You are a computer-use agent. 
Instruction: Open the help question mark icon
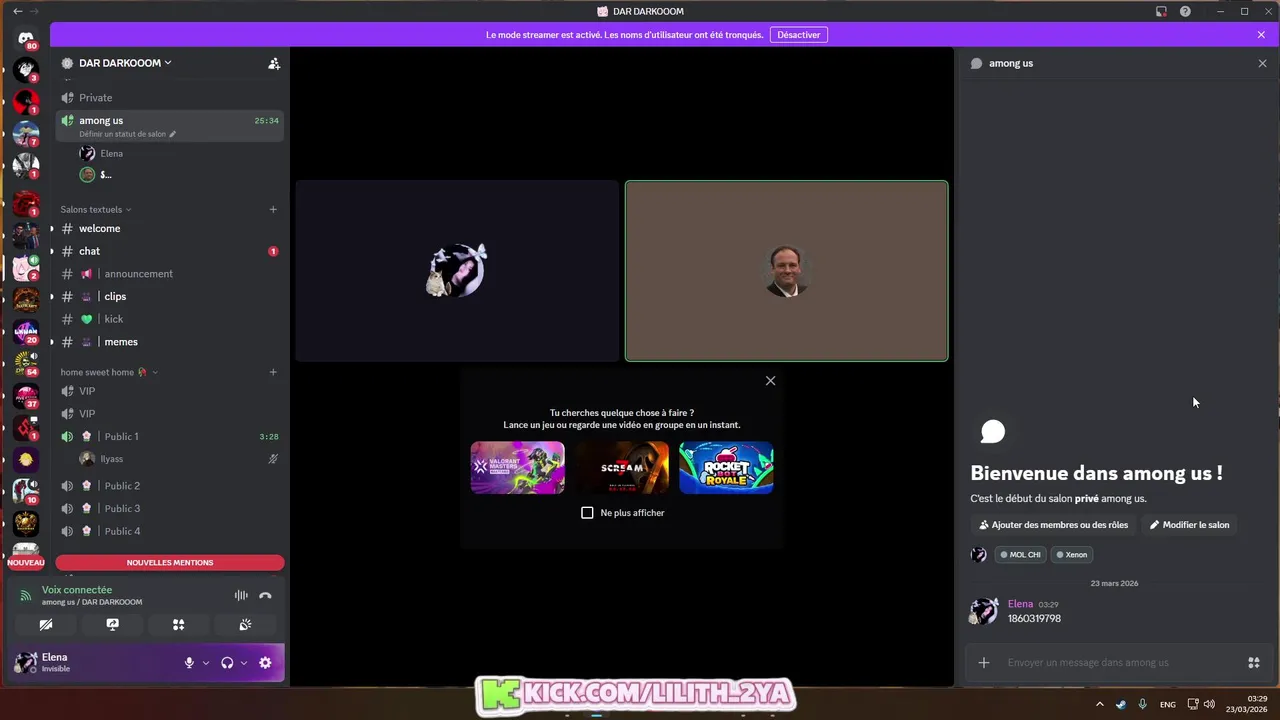1185,11
